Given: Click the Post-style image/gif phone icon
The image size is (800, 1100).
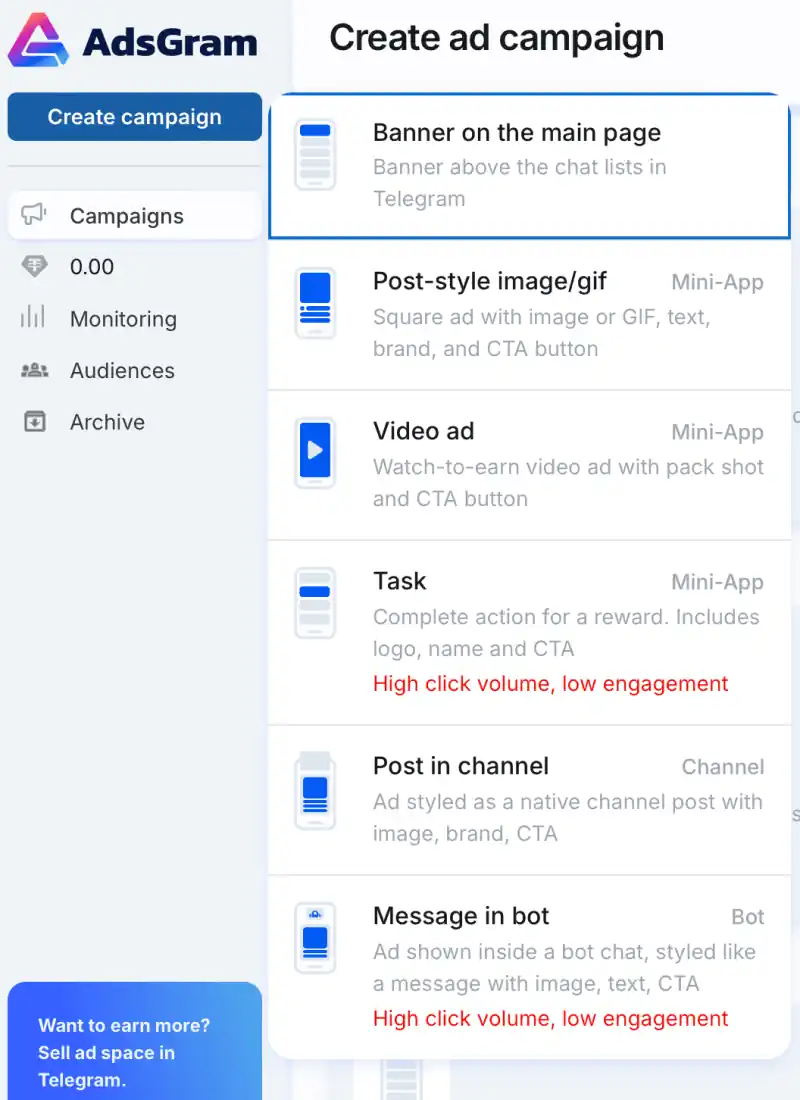Looking at the screenshot, I should tap(315, 303).
